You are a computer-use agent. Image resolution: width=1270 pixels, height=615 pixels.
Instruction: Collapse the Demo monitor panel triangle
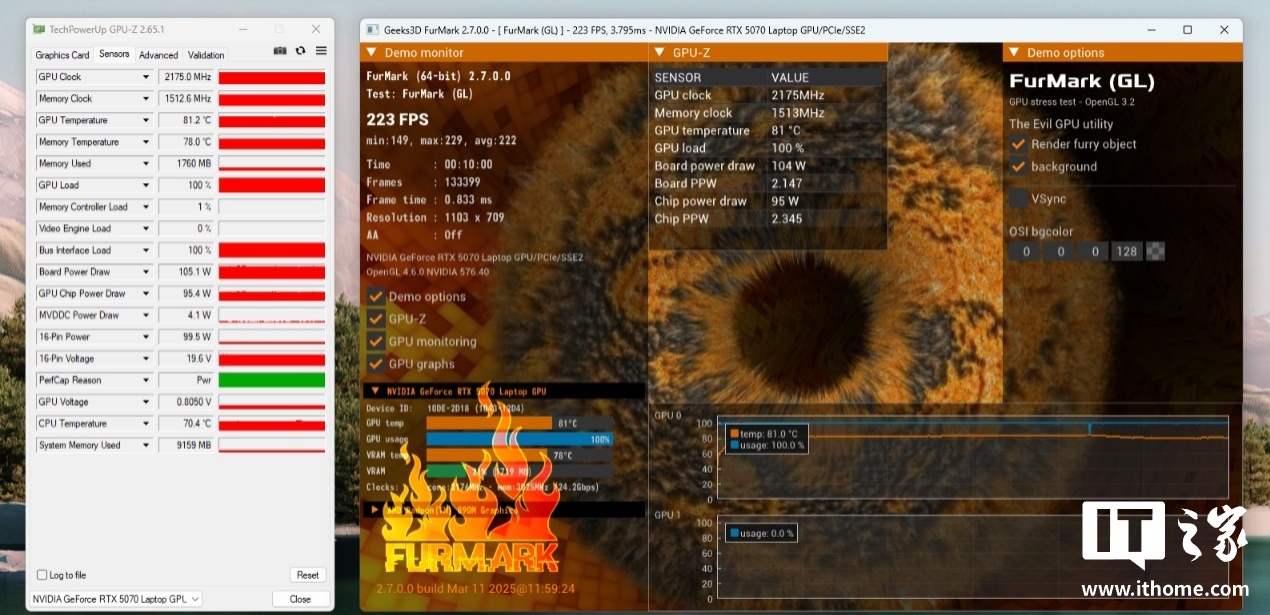371,53
